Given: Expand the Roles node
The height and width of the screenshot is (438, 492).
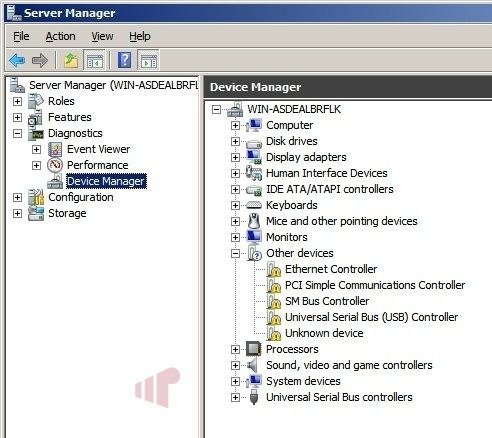Looking at the screenshot, I should (x=17, y=101).
